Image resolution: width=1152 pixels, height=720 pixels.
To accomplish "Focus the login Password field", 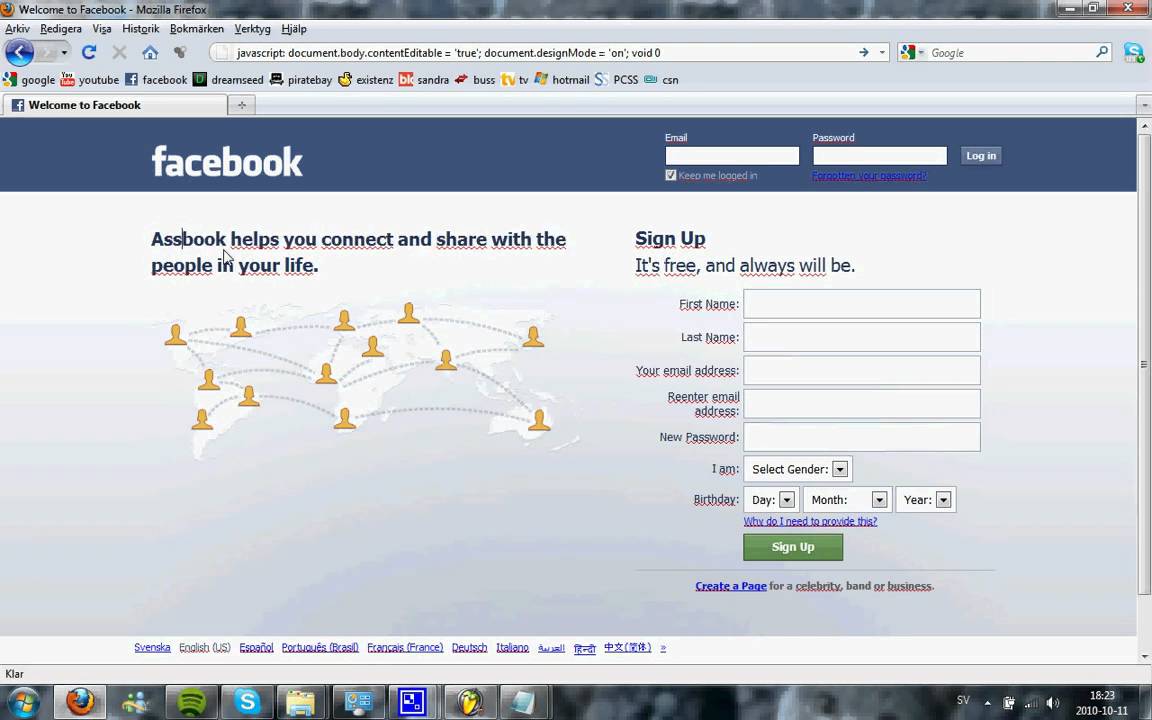I will coord(879,156).
